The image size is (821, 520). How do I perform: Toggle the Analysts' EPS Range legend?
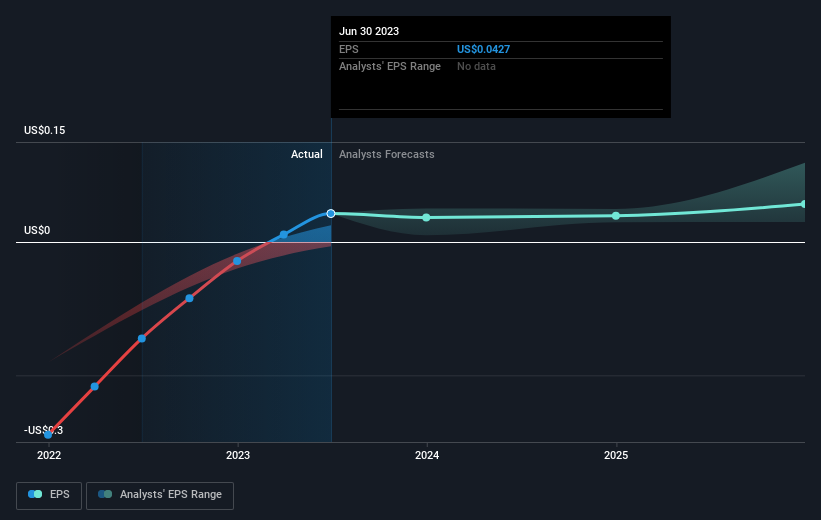(x=160, y=495)
